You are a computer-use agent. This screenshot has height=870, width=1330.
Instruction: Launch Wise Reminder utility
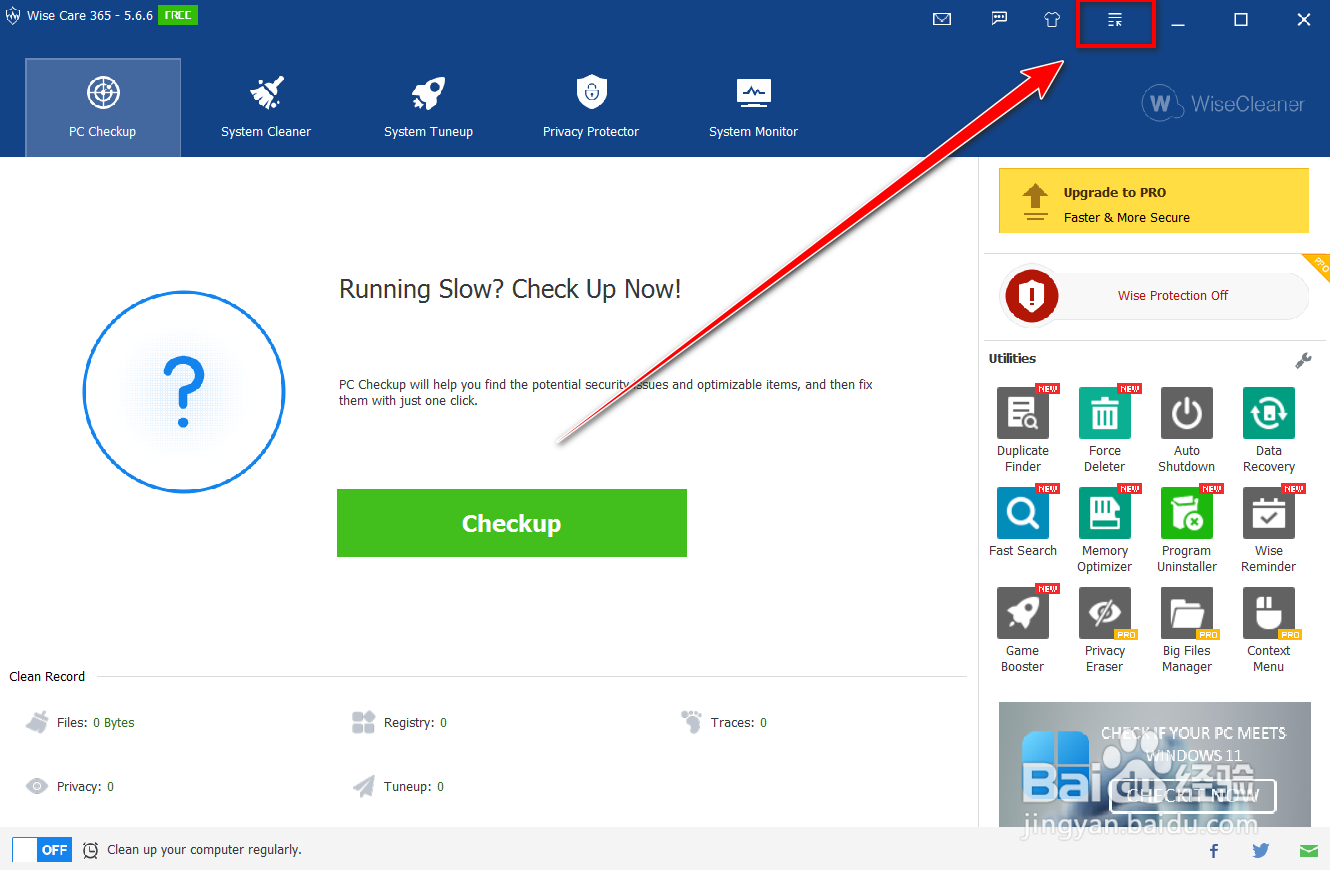click(1269, 531)
